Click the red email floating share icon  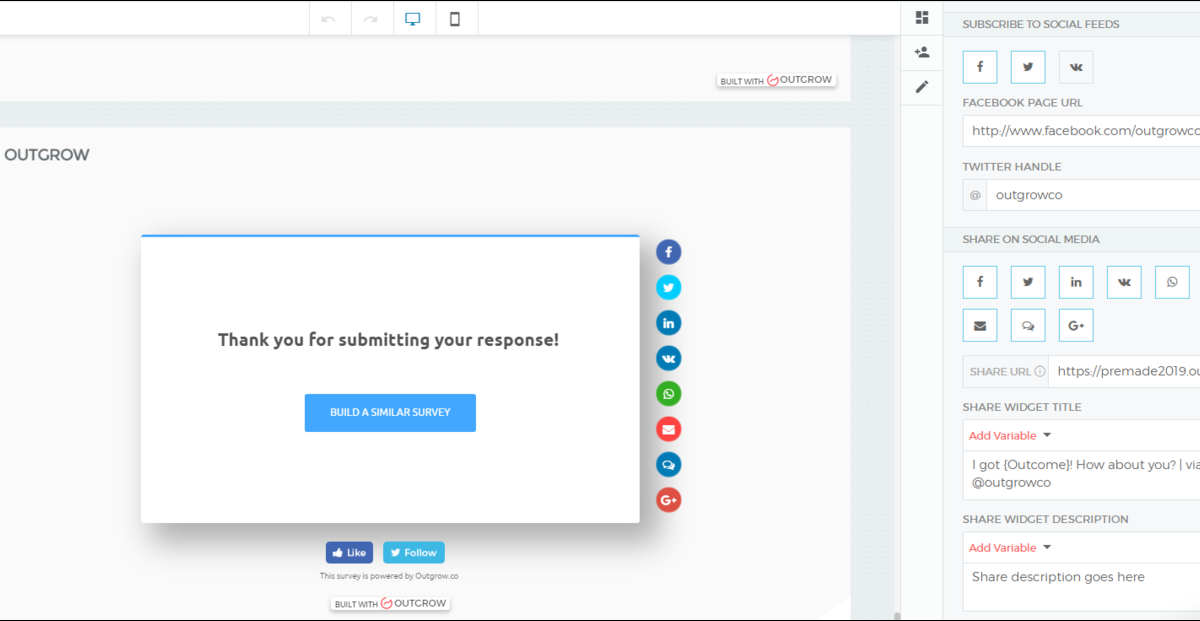(669, 430)
